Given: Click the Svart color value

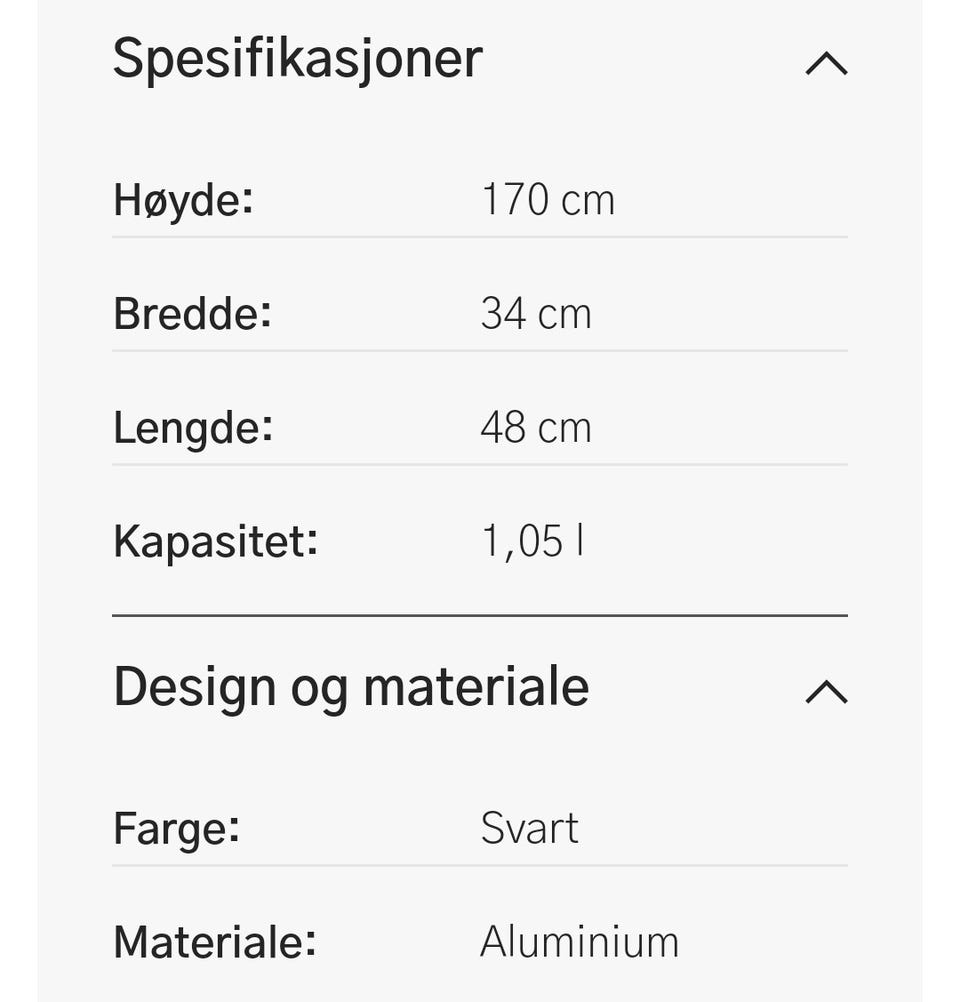Looking at the screenshot, I should click(529, 828).
